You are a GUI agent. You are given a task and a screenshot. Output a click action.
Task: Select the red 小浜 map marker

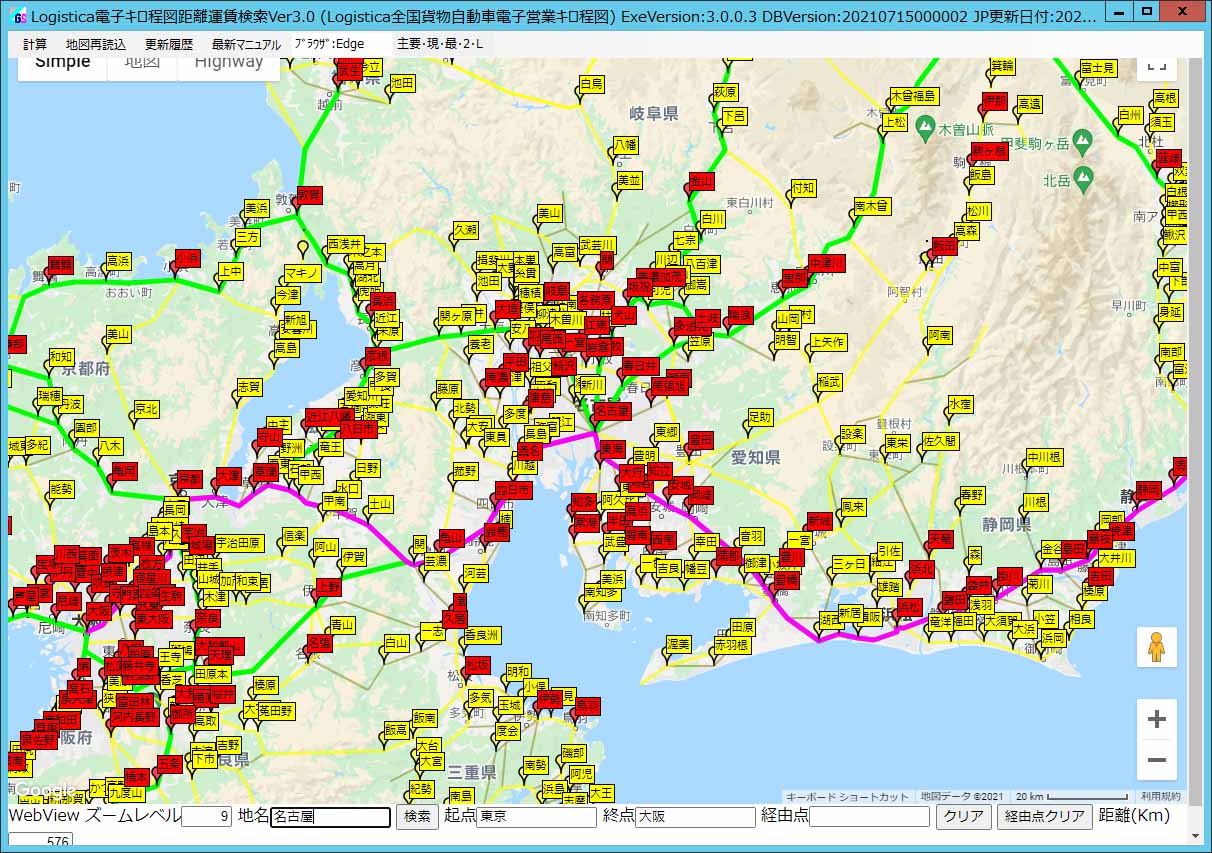187,259
